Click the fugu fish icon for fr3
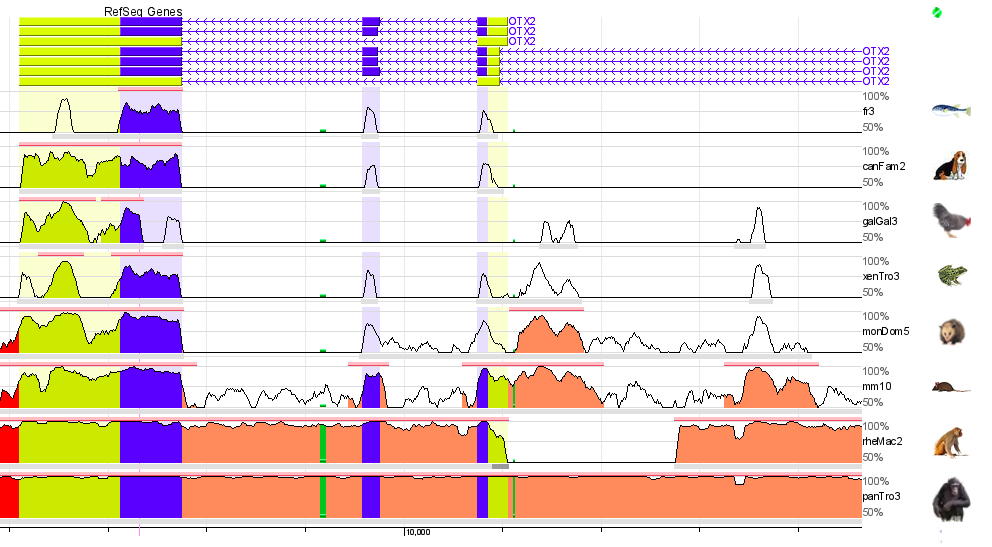 (x=953, y=112)
